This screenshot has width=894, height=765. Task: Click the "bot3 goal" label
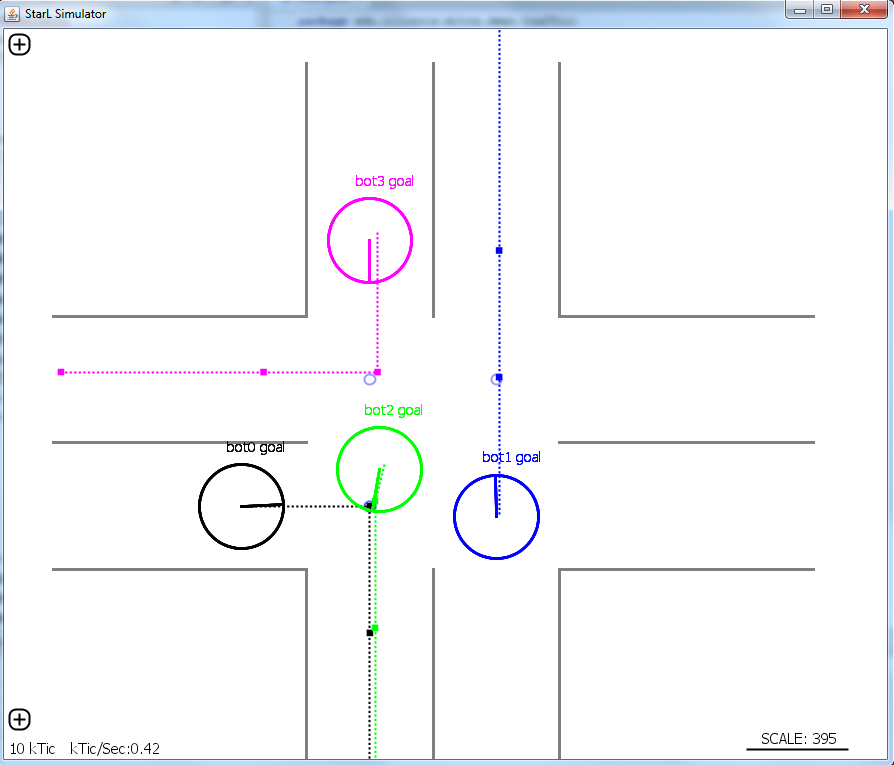(x=384, y=181)
